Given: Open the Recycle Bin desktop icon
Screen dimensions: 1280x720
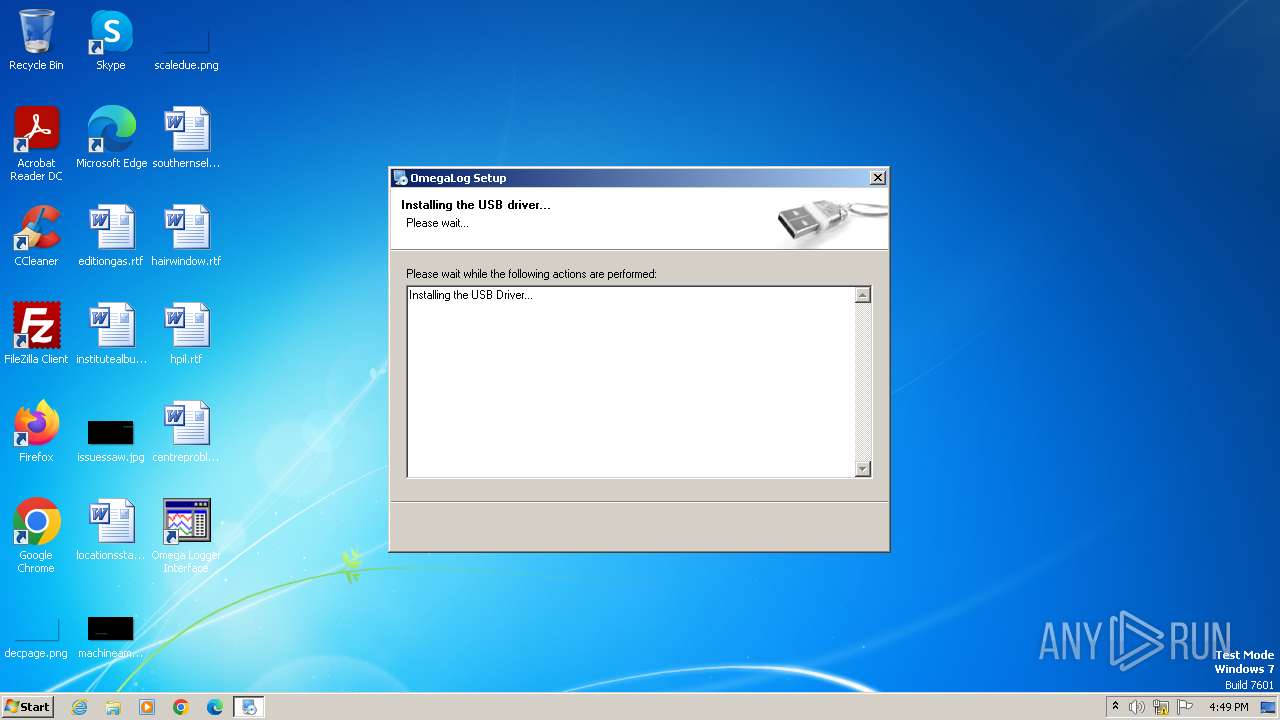Looking at the screenshot, I should click(x=36, y=40).
